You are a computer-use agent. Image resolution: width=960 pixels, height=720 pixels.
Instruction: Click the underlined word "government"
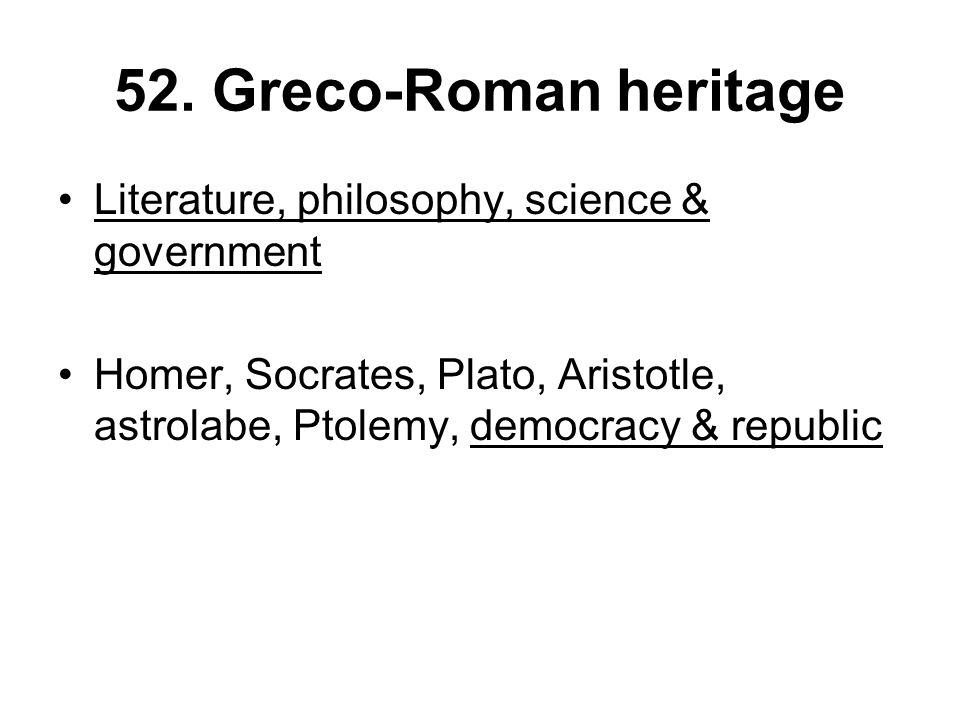tap(208, 253)
